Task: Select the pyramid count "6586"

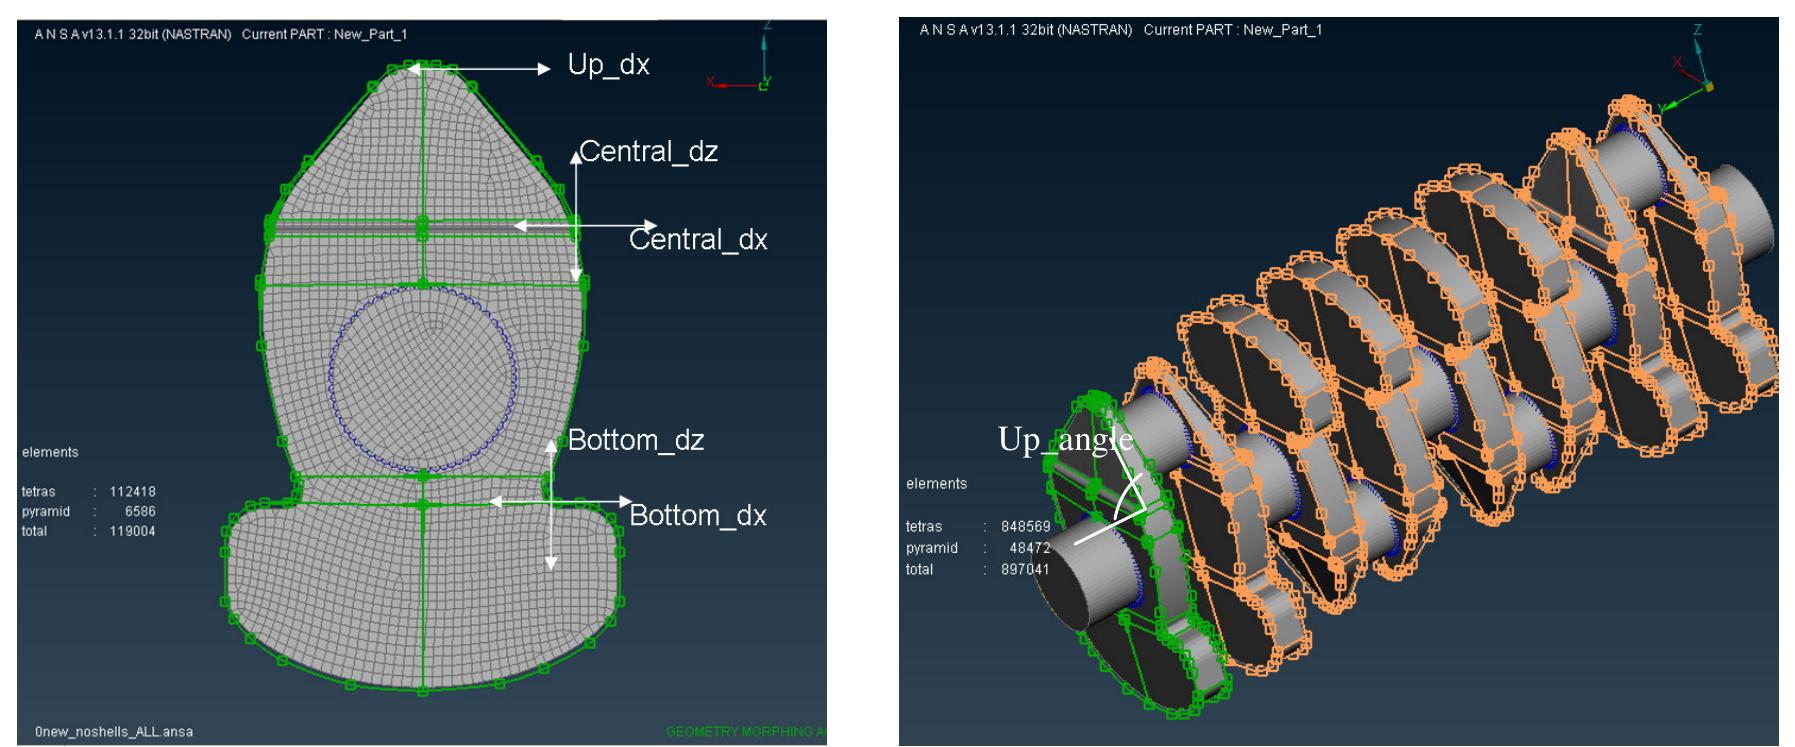Action: 140,512
